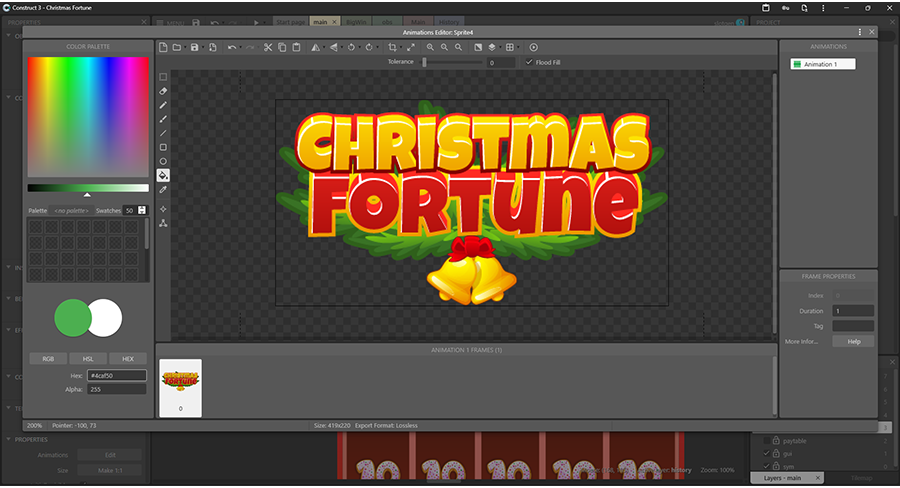Screen dimensions: 900x488
Task: Activate the Color Picker eyedropper tool
Action: [x=163, y=189]
